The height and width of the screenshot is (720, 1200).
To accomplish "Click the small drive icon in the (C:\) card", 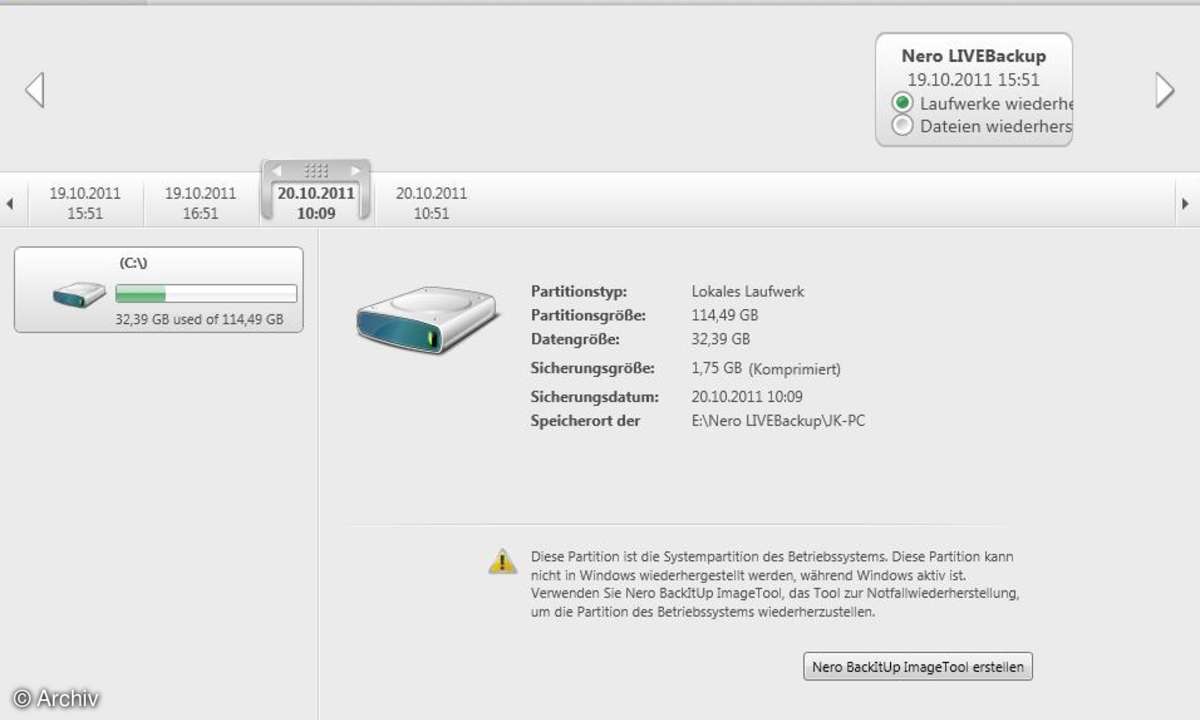I will [x=79, y=294].
